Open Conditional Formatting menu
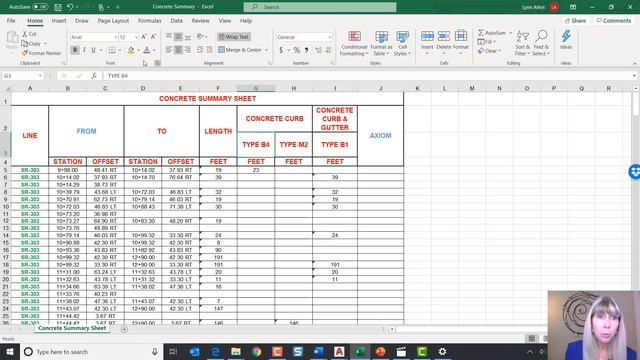The image size is (640, 360). tap(354, 43)
